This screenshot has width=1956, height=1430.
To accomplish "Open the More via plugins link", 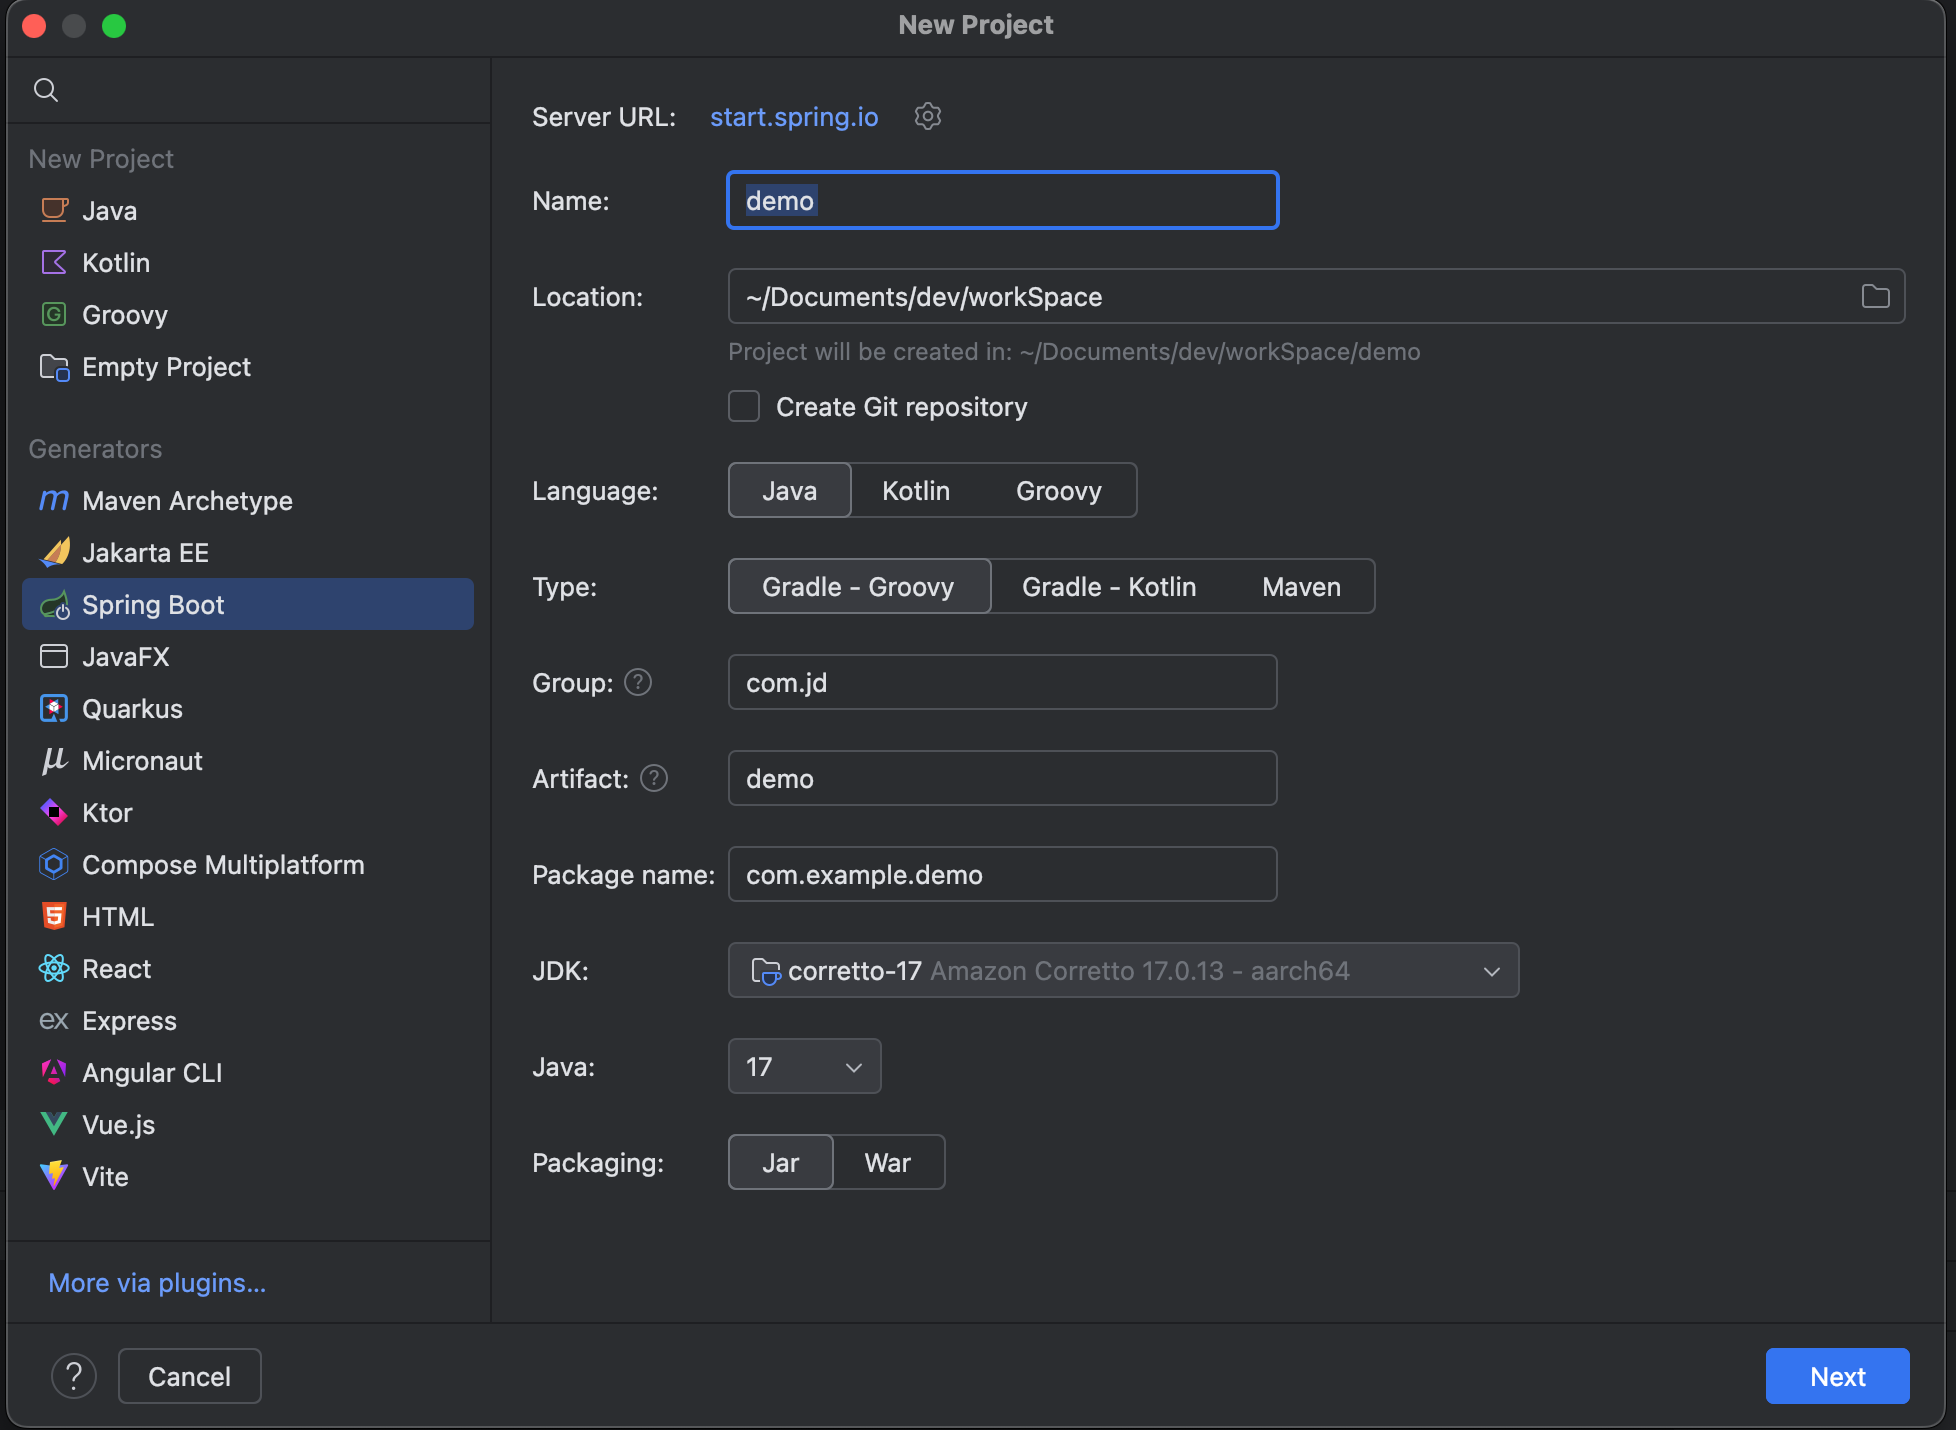I will click(157, 1283).
